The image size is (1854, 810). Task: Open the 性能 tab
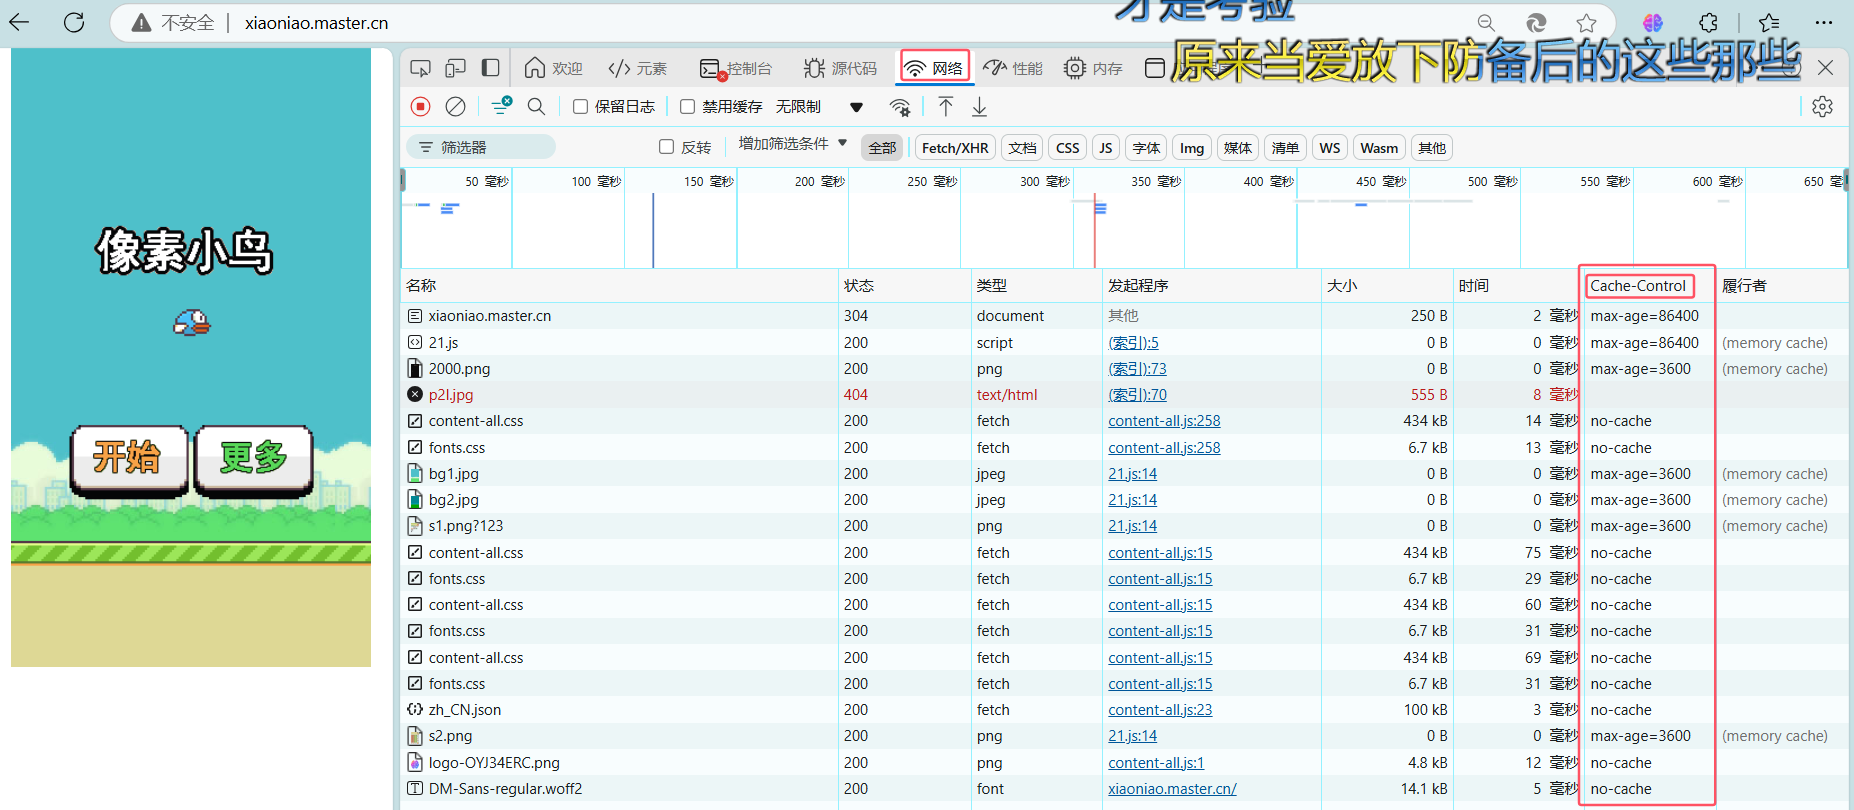point(1013,68)
